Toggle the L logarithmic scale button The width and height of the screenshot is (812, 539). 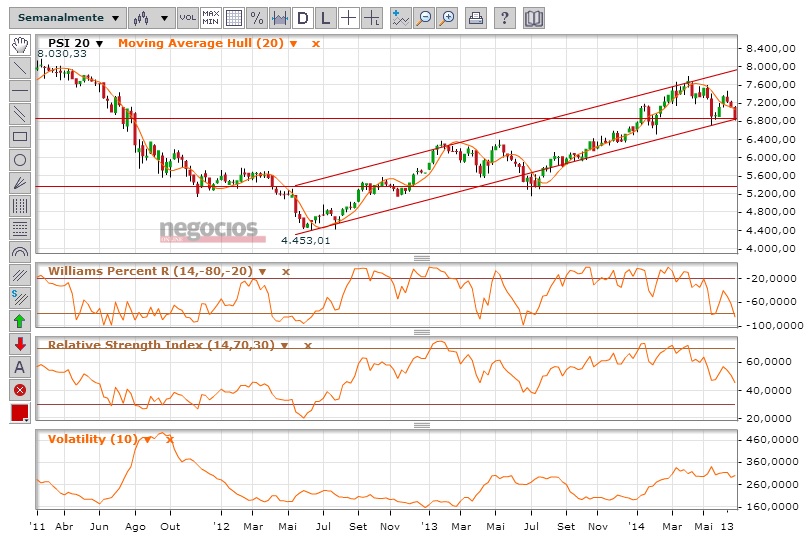pos(326,18)
